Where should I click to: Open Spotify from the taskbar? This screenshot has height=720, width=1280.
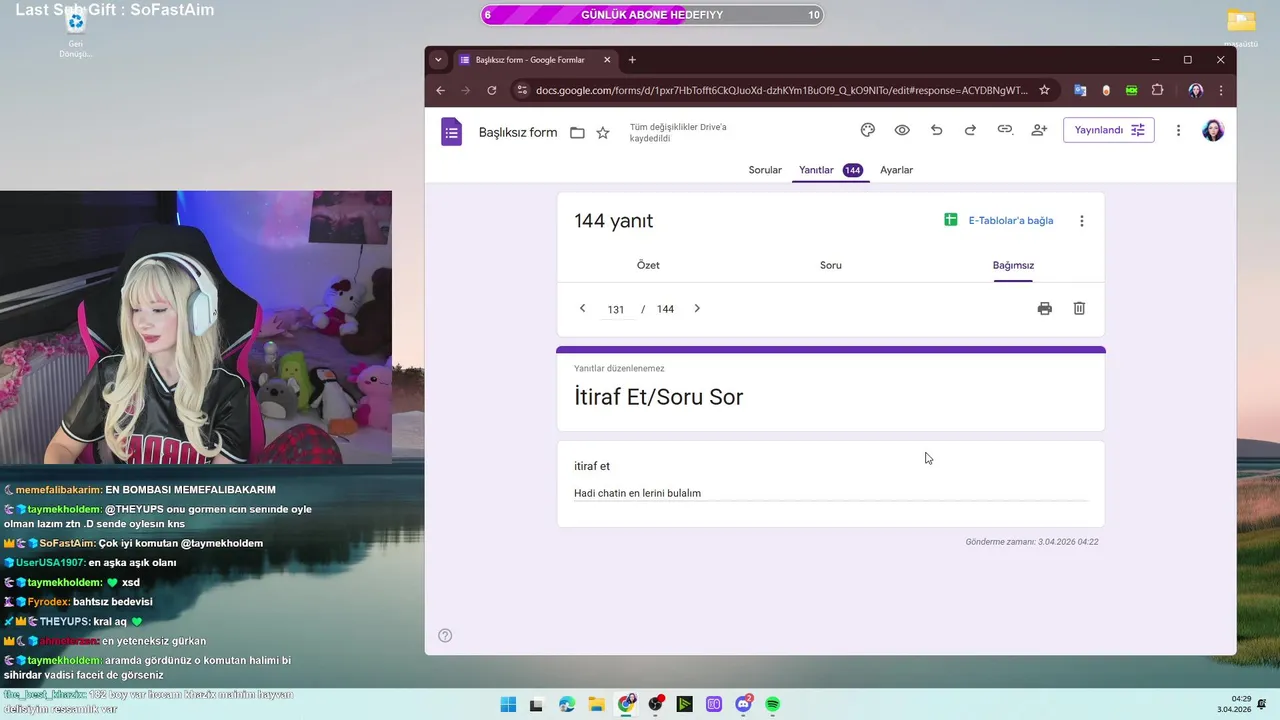[x=773, y=704]
